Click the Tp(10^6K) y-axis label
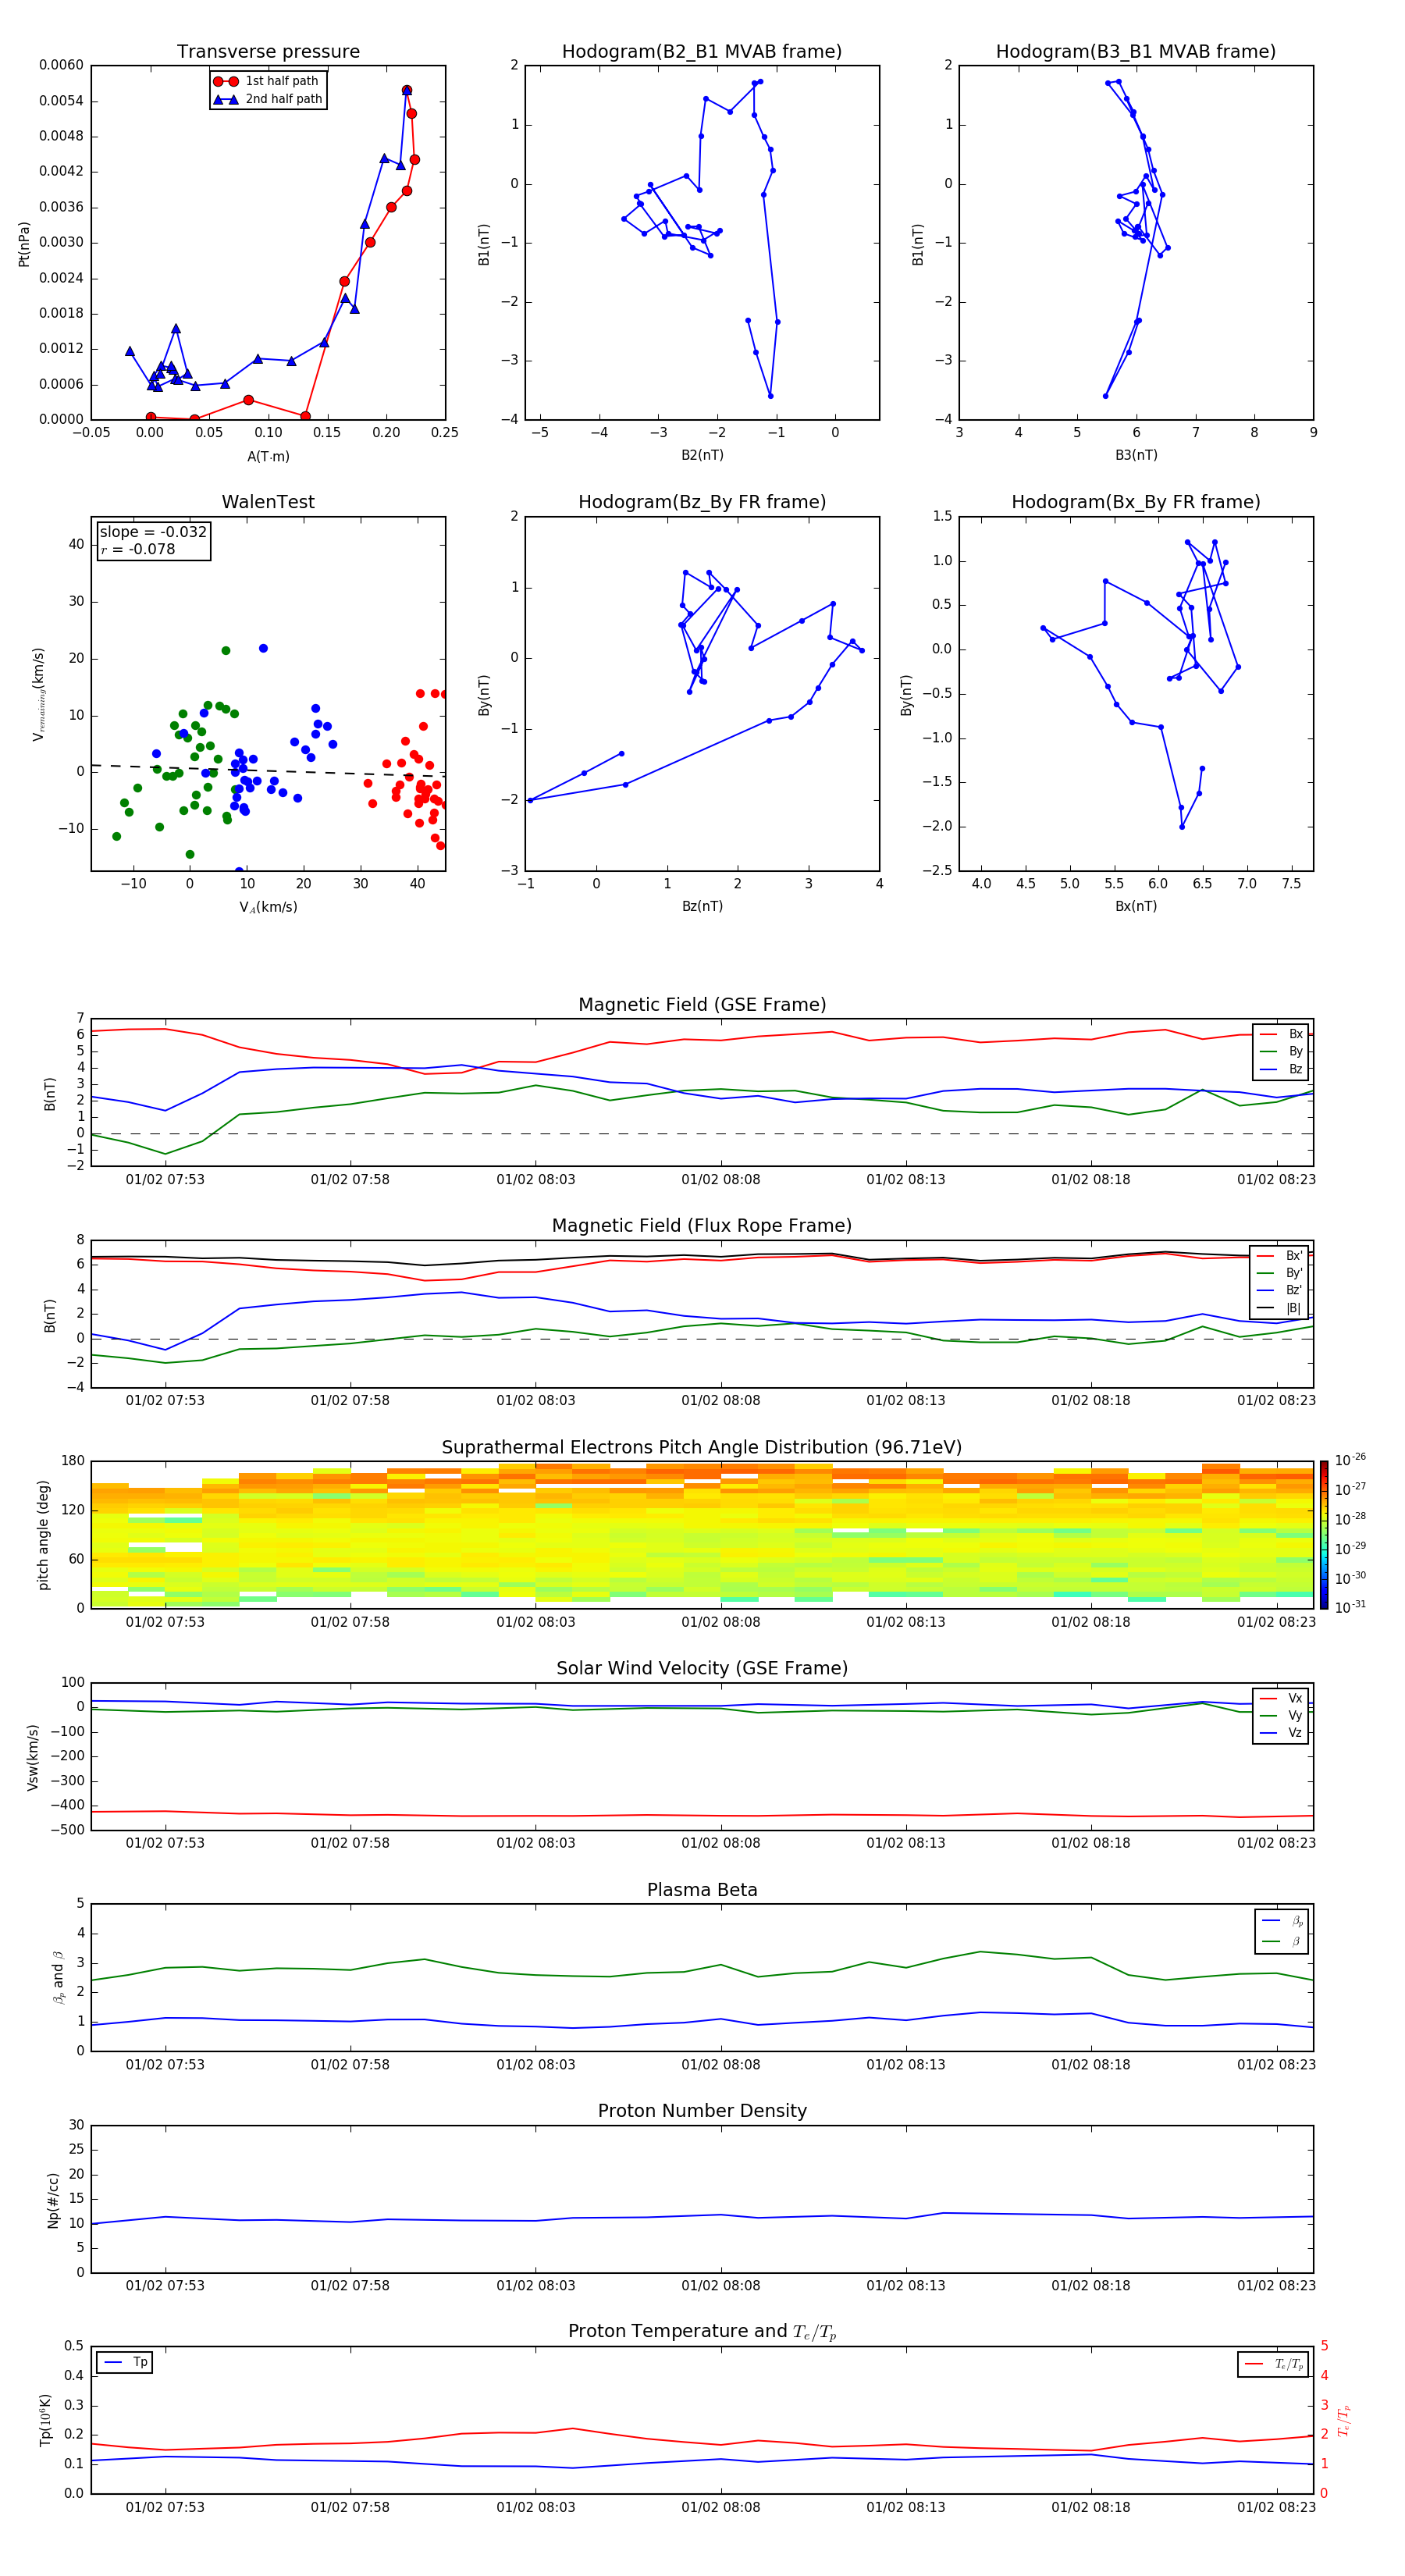Image resolution: width=1405 pixels, height=2576 pixels. [x=45, y=2421]
